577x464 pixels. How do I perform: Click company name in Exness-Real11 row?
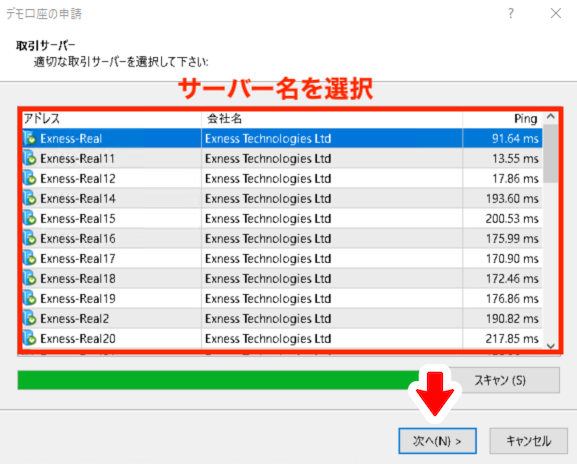(268, 159)
